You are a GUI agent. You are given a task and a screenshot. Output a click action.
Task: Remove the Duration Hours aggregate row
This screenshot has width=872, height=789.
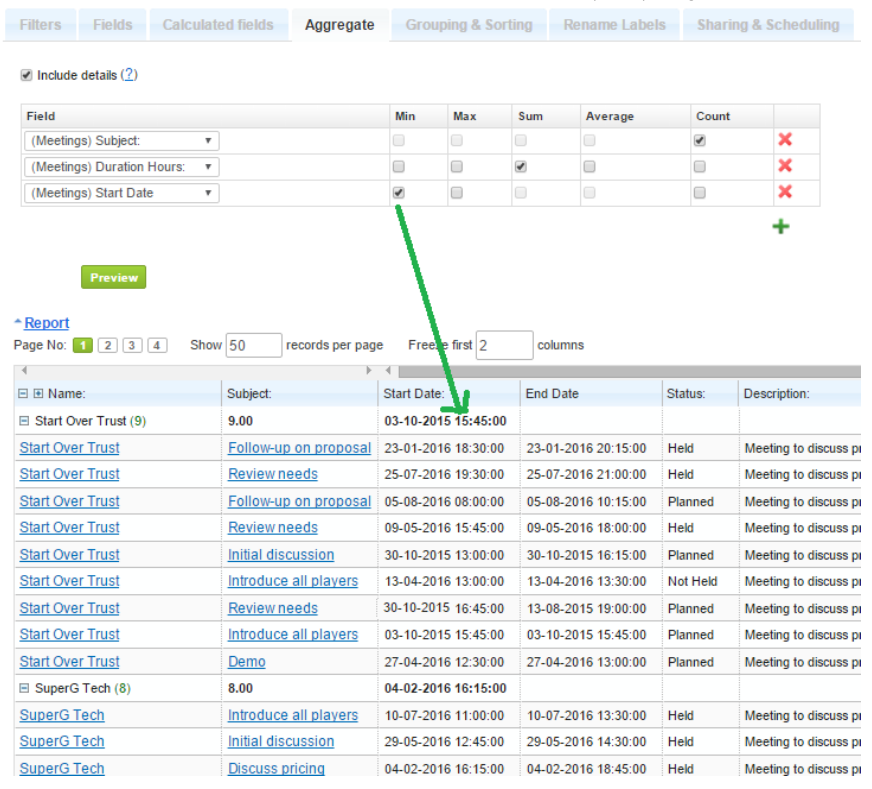(x=785, y=167)
